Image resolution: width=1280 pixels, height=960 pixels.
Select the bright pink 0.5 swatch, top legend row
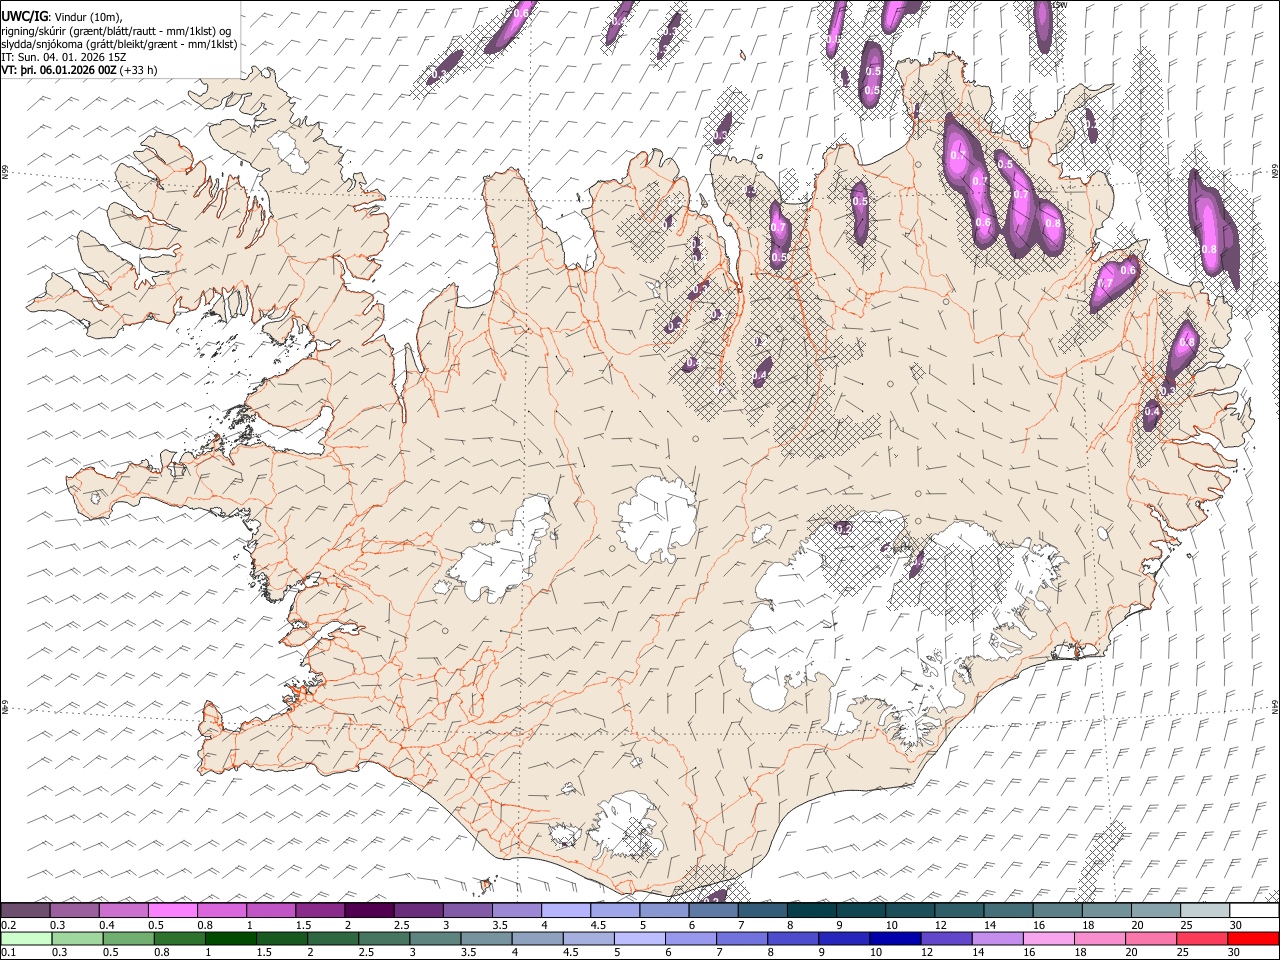tap(172, 910)
